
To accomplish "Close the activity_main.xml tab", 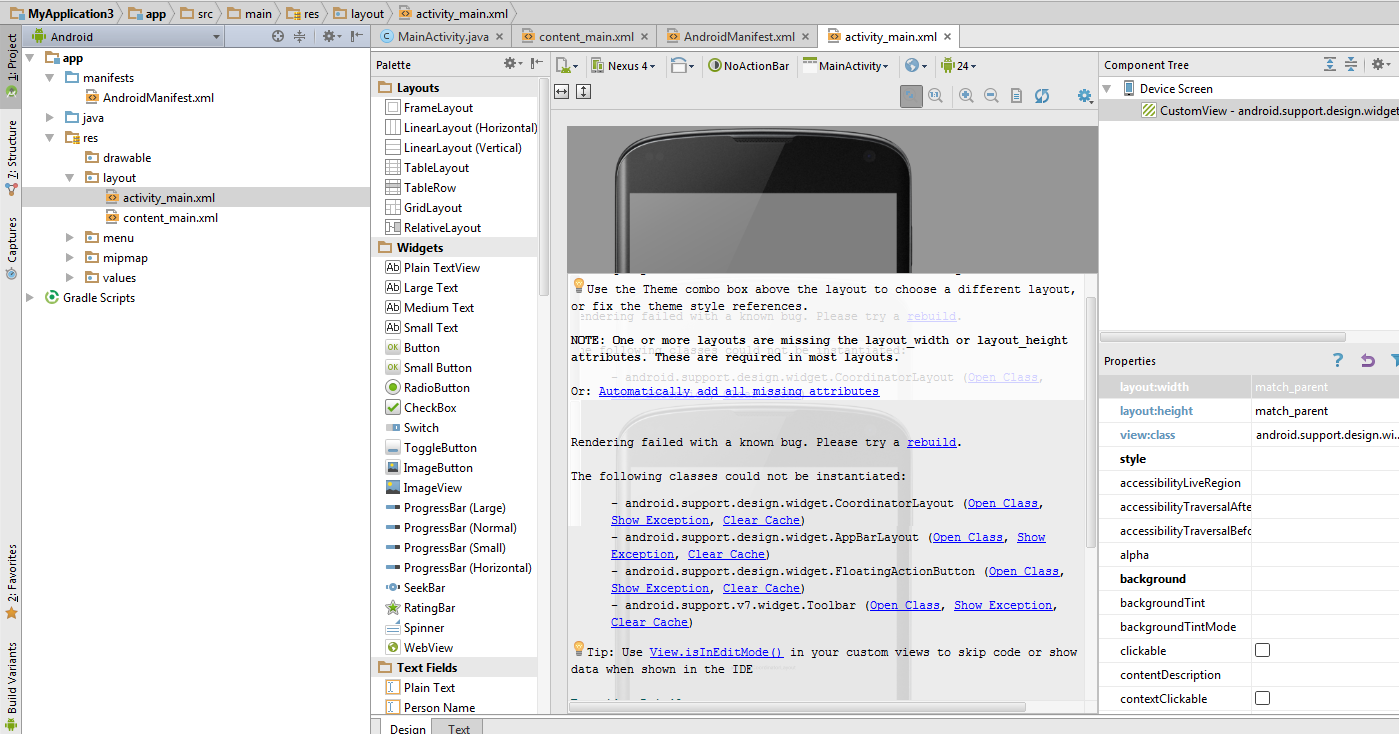I will click(x=948, y=36).
